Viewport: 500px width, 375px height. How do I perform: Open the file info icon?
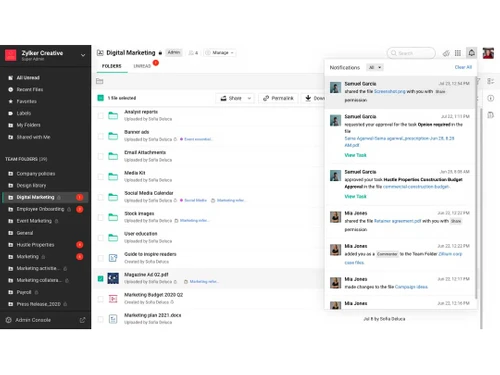[x=490, y=98]
